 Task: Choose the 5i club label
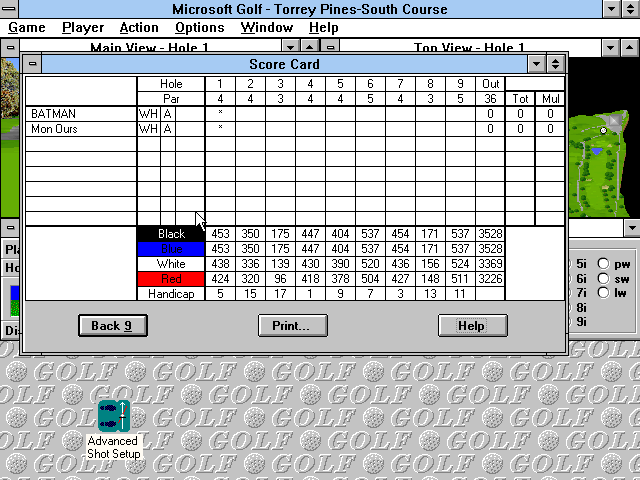tap(581, 264)
